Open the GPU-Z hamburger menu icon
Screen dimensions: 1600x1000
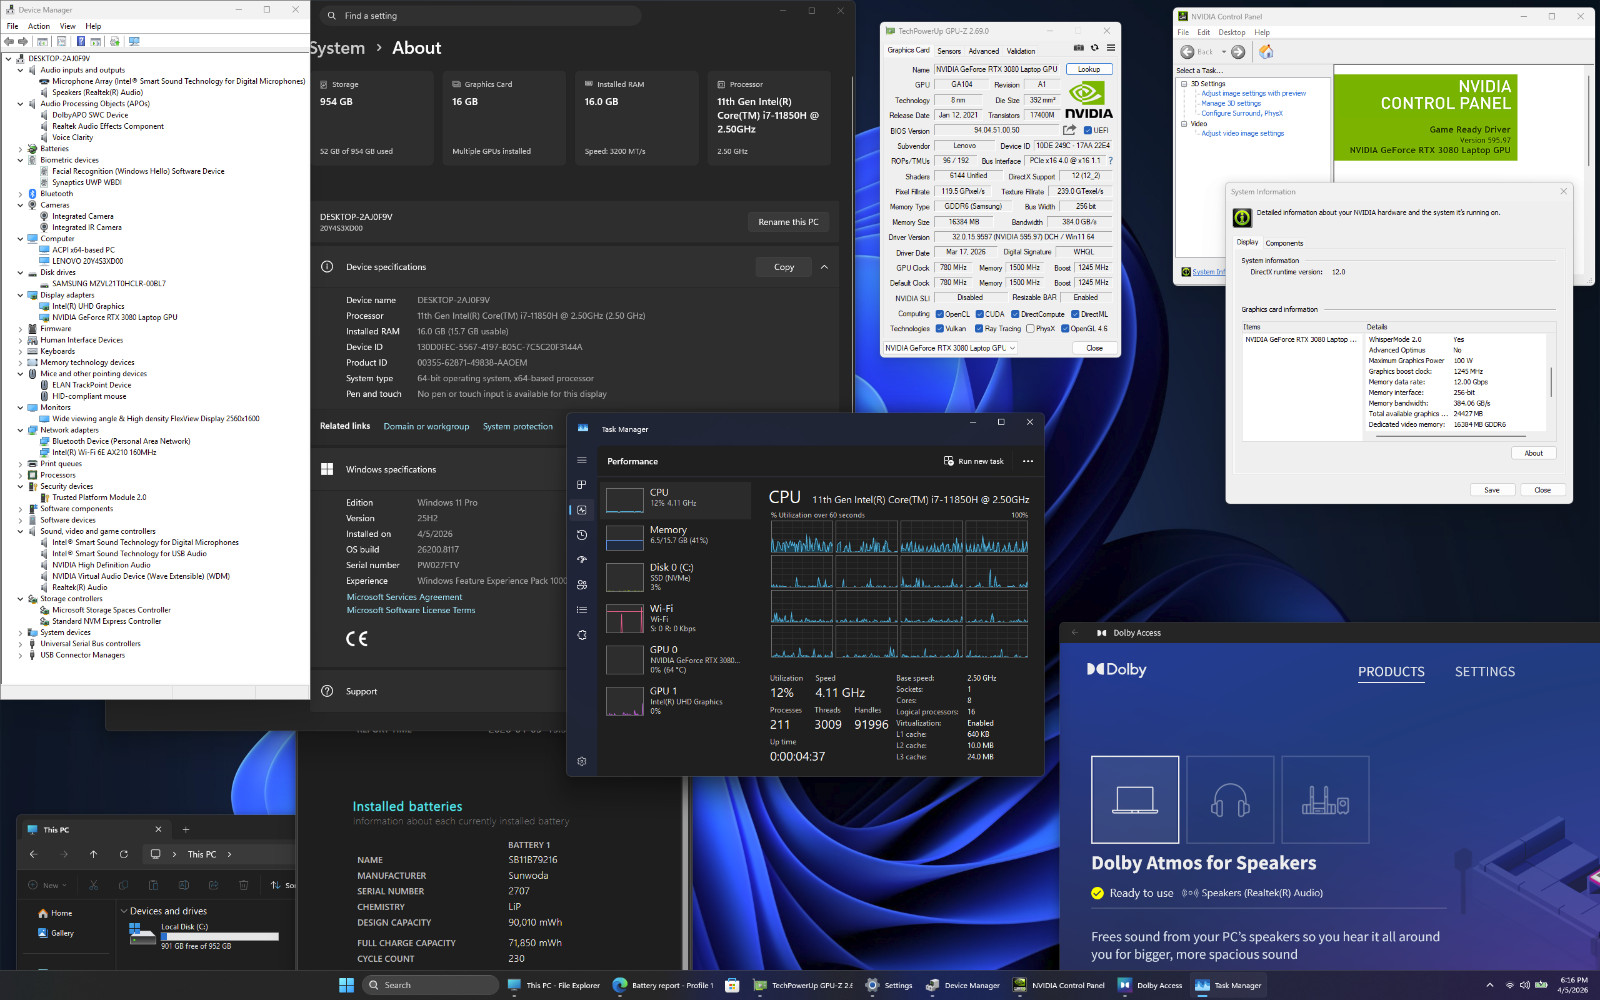(x=1110, y=48)
